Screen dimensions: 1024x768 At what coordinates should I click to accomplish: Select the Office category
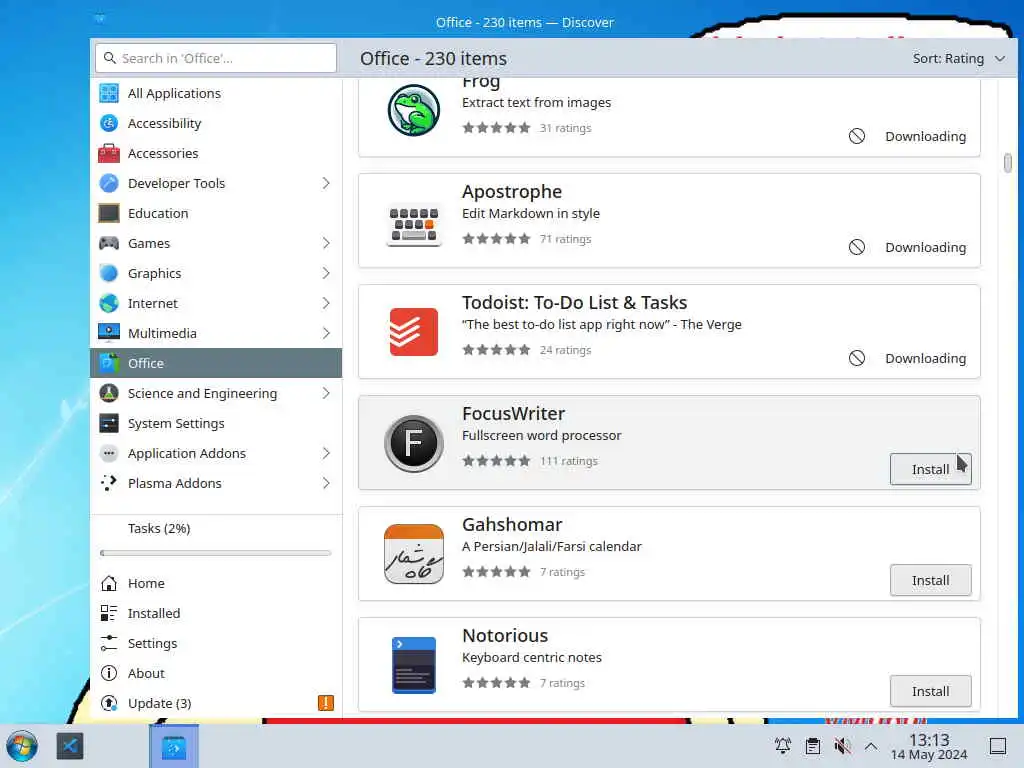[x=216, y=363]
